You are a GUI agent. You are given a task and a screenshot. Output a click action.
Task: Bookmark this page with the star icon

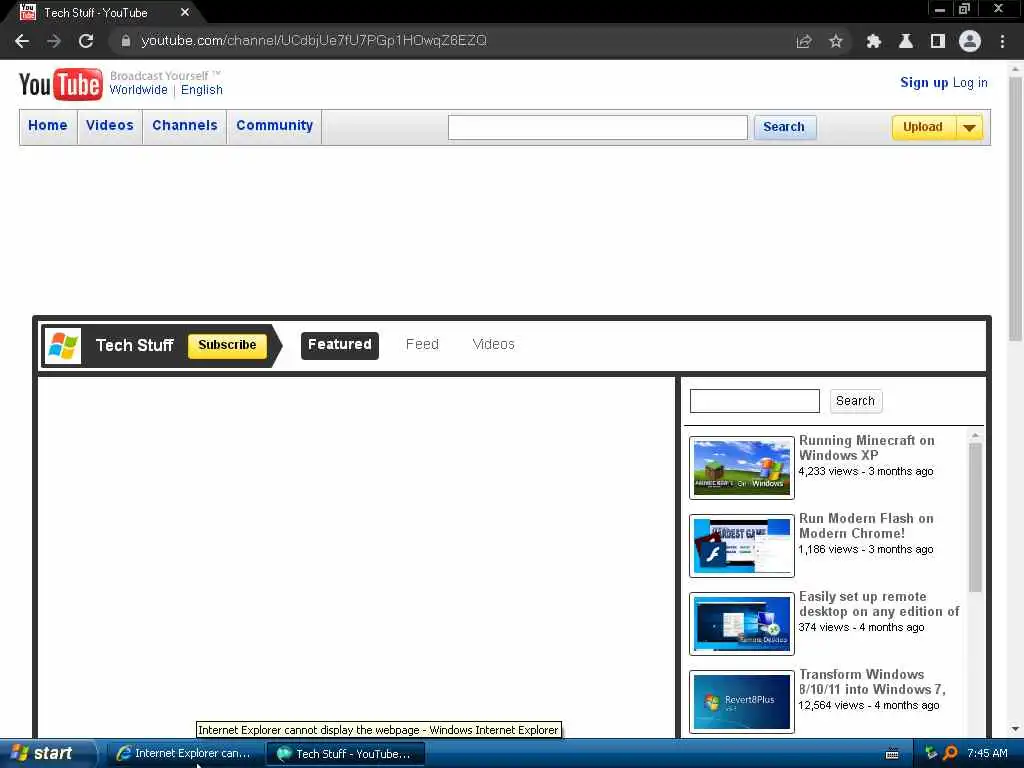tap(836, 41)
